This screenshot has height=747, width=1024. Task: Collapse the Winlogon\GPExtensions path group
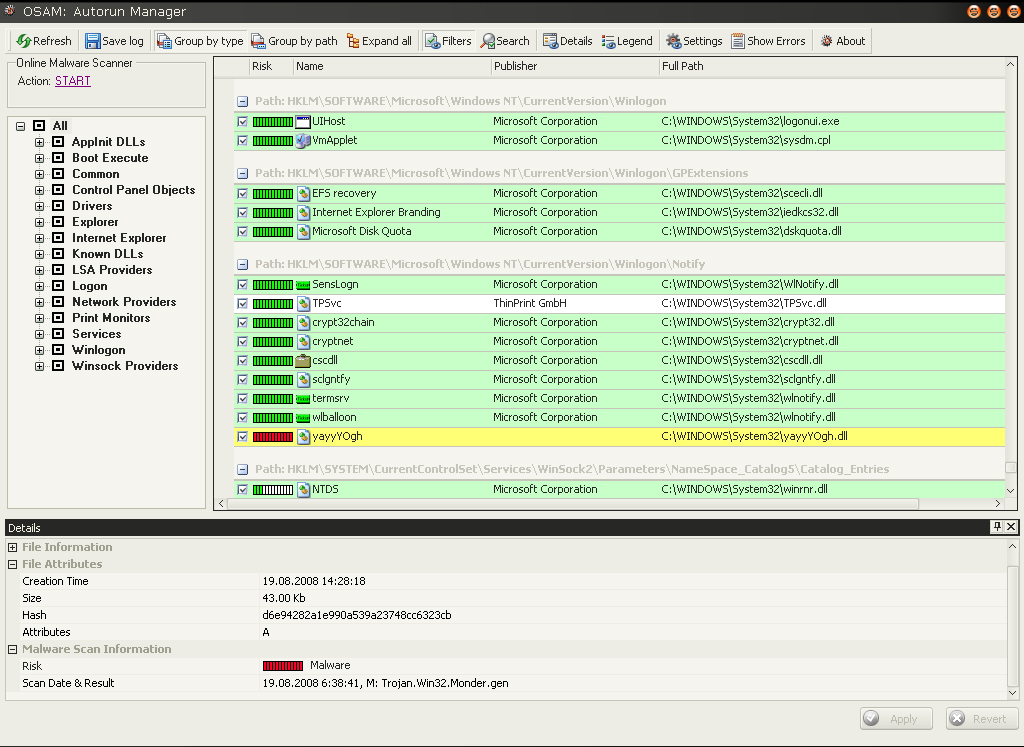pyautogui.click(x=242, y=174)
